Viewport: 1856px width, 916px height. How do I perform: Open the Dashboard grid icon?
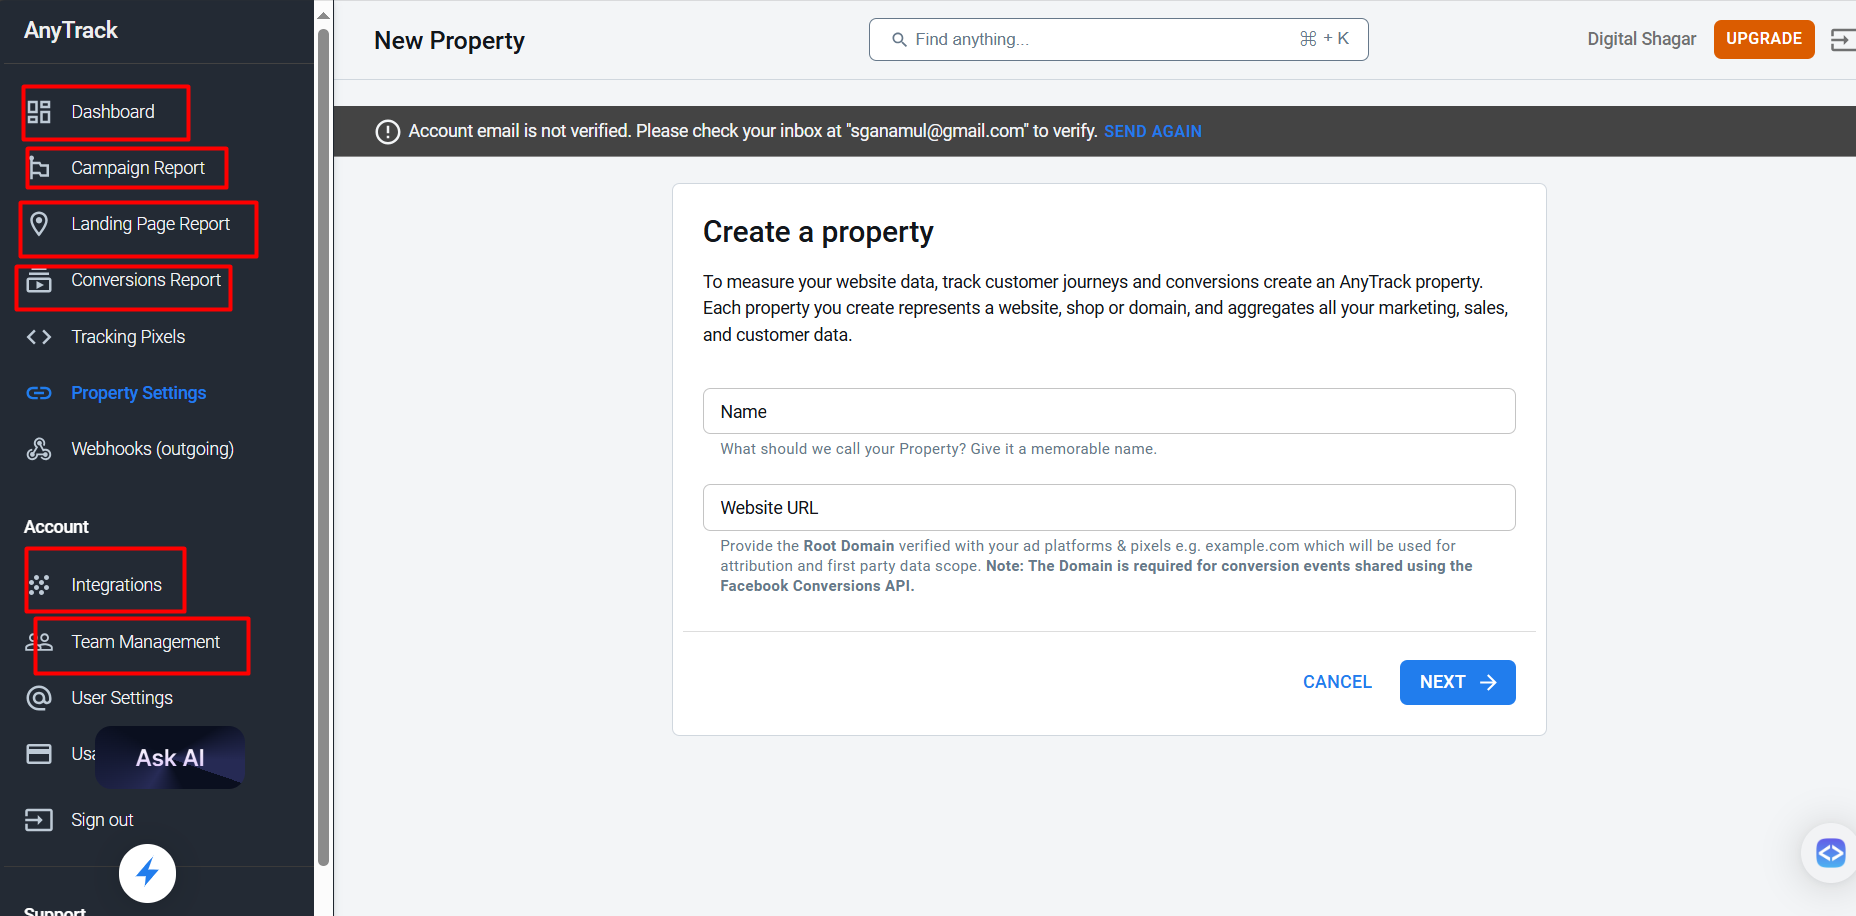click(39, 112)
